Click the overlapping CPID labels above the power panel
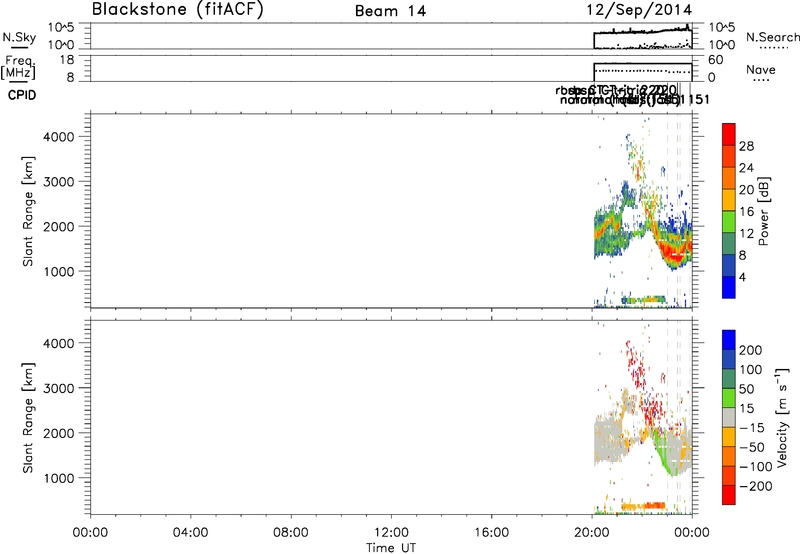Image resolution: width=800 pixels, height=554 pixels. click(x=632, y=95)
